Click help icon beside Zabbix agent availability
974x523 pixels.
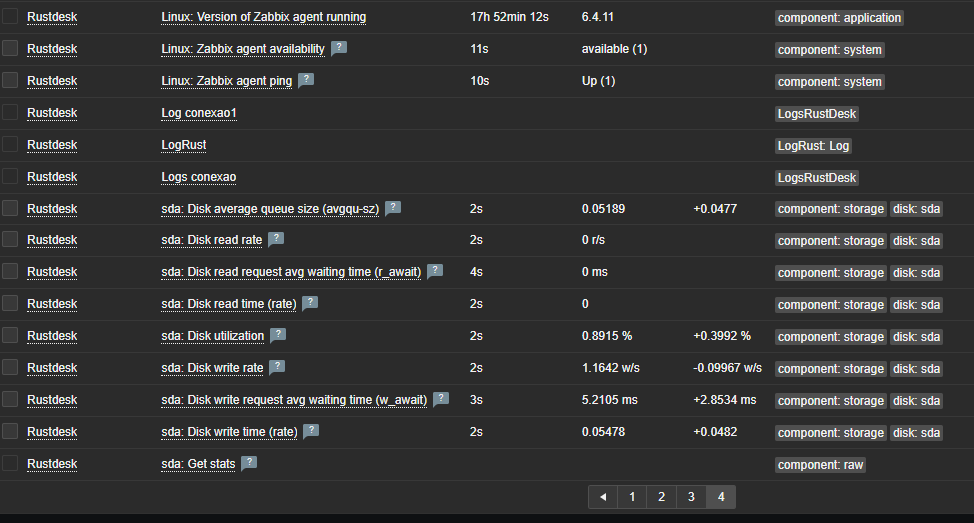[x=339, y=48]
